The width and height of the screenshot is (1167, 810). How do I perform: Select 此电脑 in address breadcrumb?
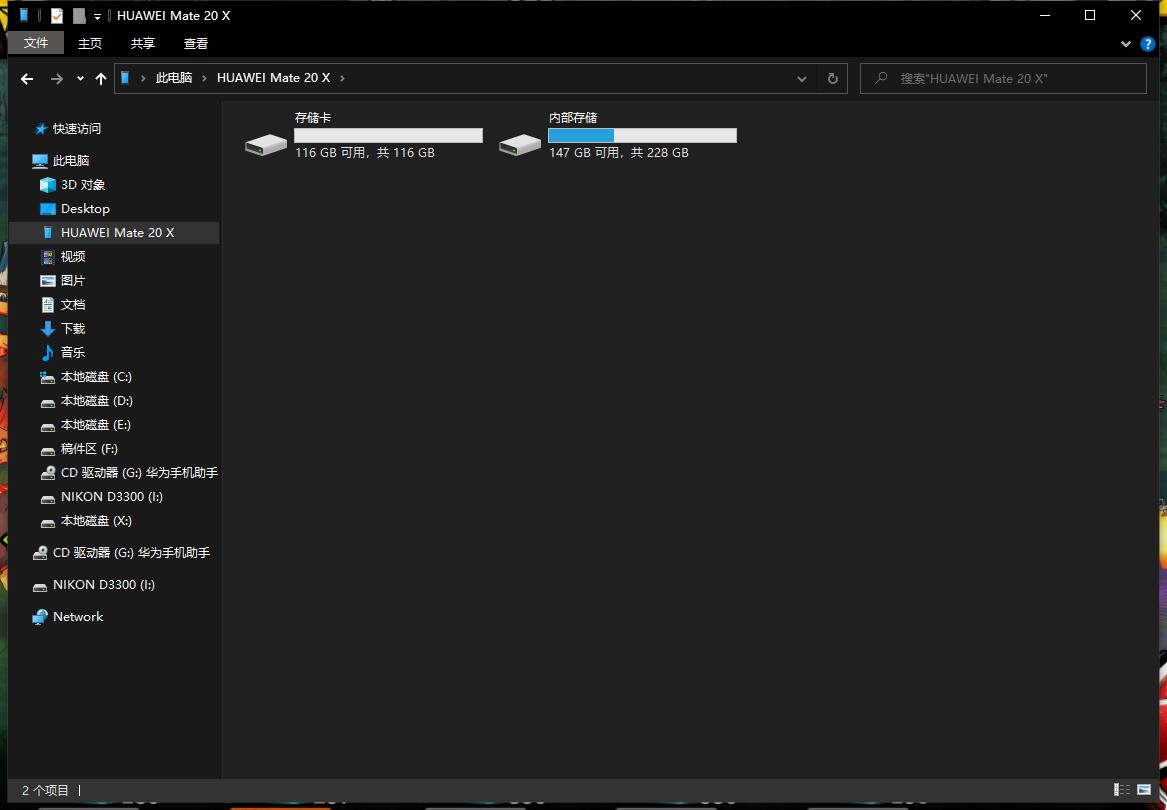[174, 78]
